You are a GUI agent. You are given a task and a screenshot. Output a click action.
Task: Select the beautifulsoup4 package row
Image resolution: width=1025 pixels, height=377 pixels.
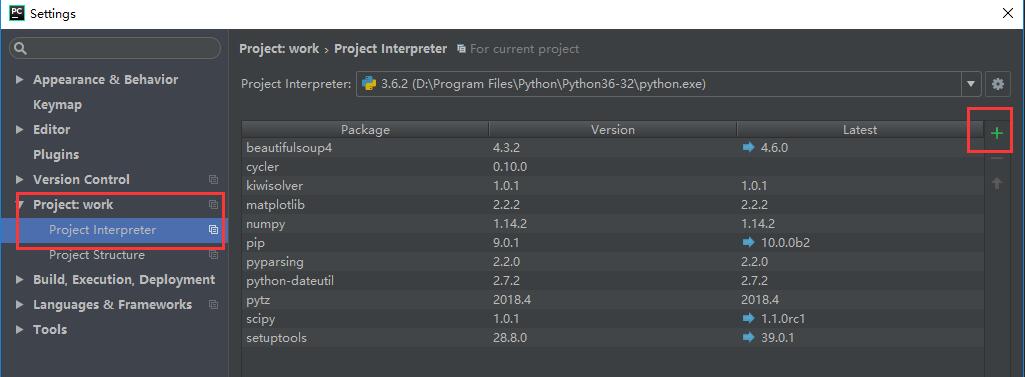613,148
